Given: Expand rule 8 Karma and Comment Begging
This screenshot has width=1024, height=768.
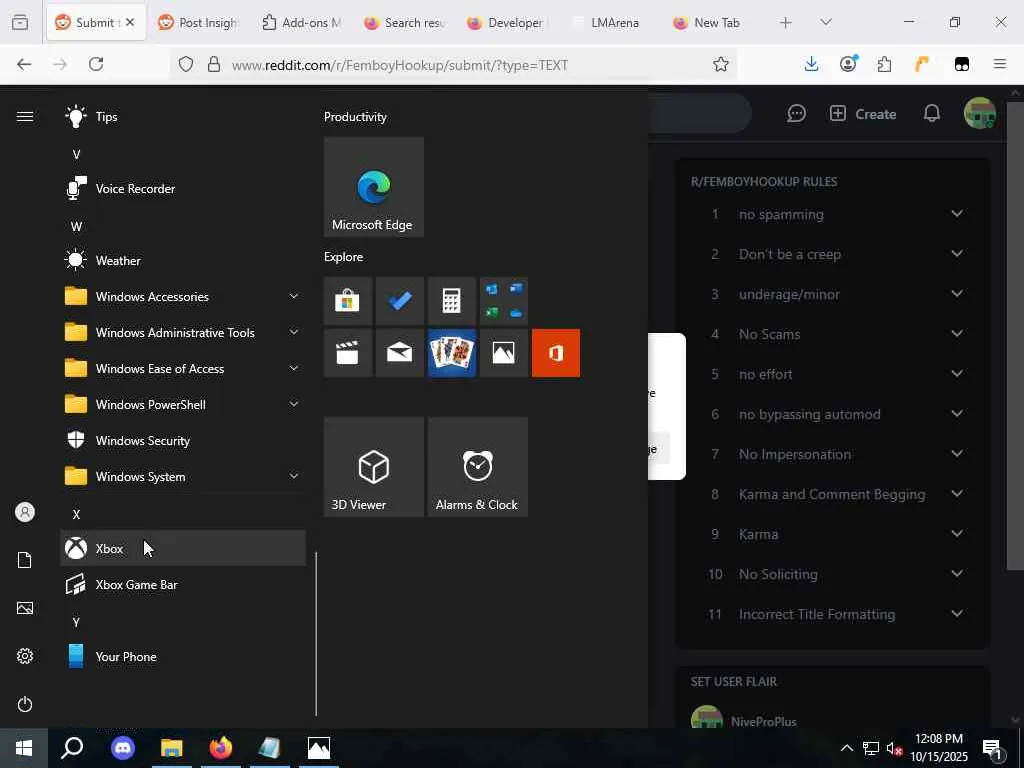Looking at the screenshot, I should pyautogui.click(x=957, y=494).
